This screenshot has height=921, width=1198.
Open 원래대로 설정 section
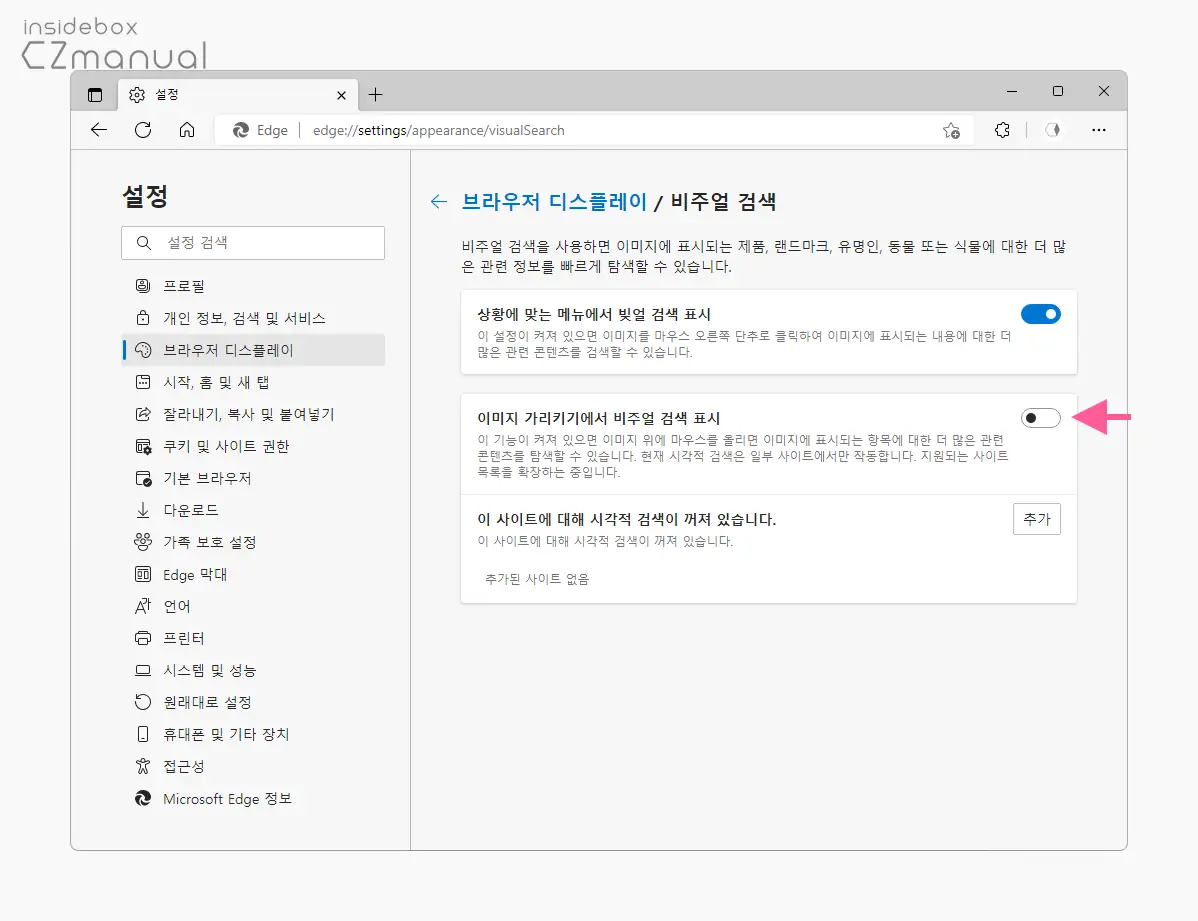click(253, 702)
